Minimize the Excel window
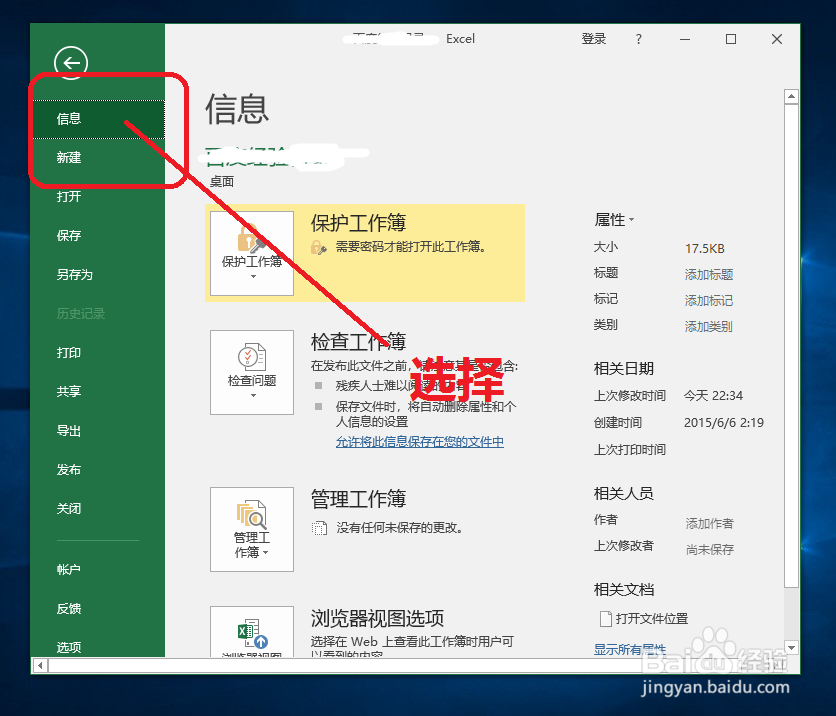The height and width of the screenshot is (716, 836). [x=685, y=39]
